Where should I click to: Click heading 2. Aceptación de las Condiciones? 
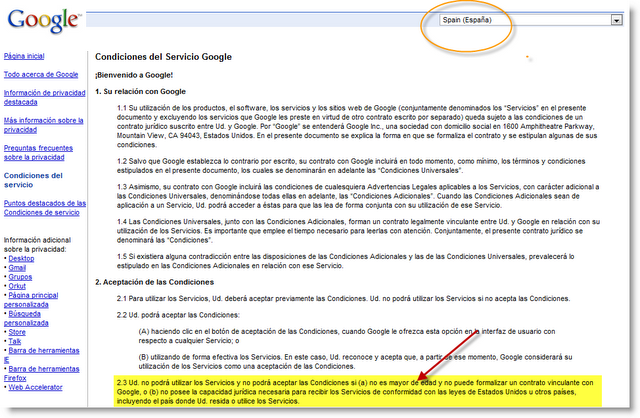[x=154, y=282]
